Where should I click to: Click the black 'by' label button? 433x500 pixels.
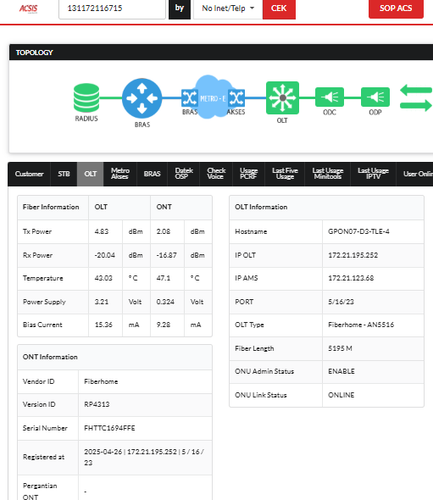click(179, 8)
